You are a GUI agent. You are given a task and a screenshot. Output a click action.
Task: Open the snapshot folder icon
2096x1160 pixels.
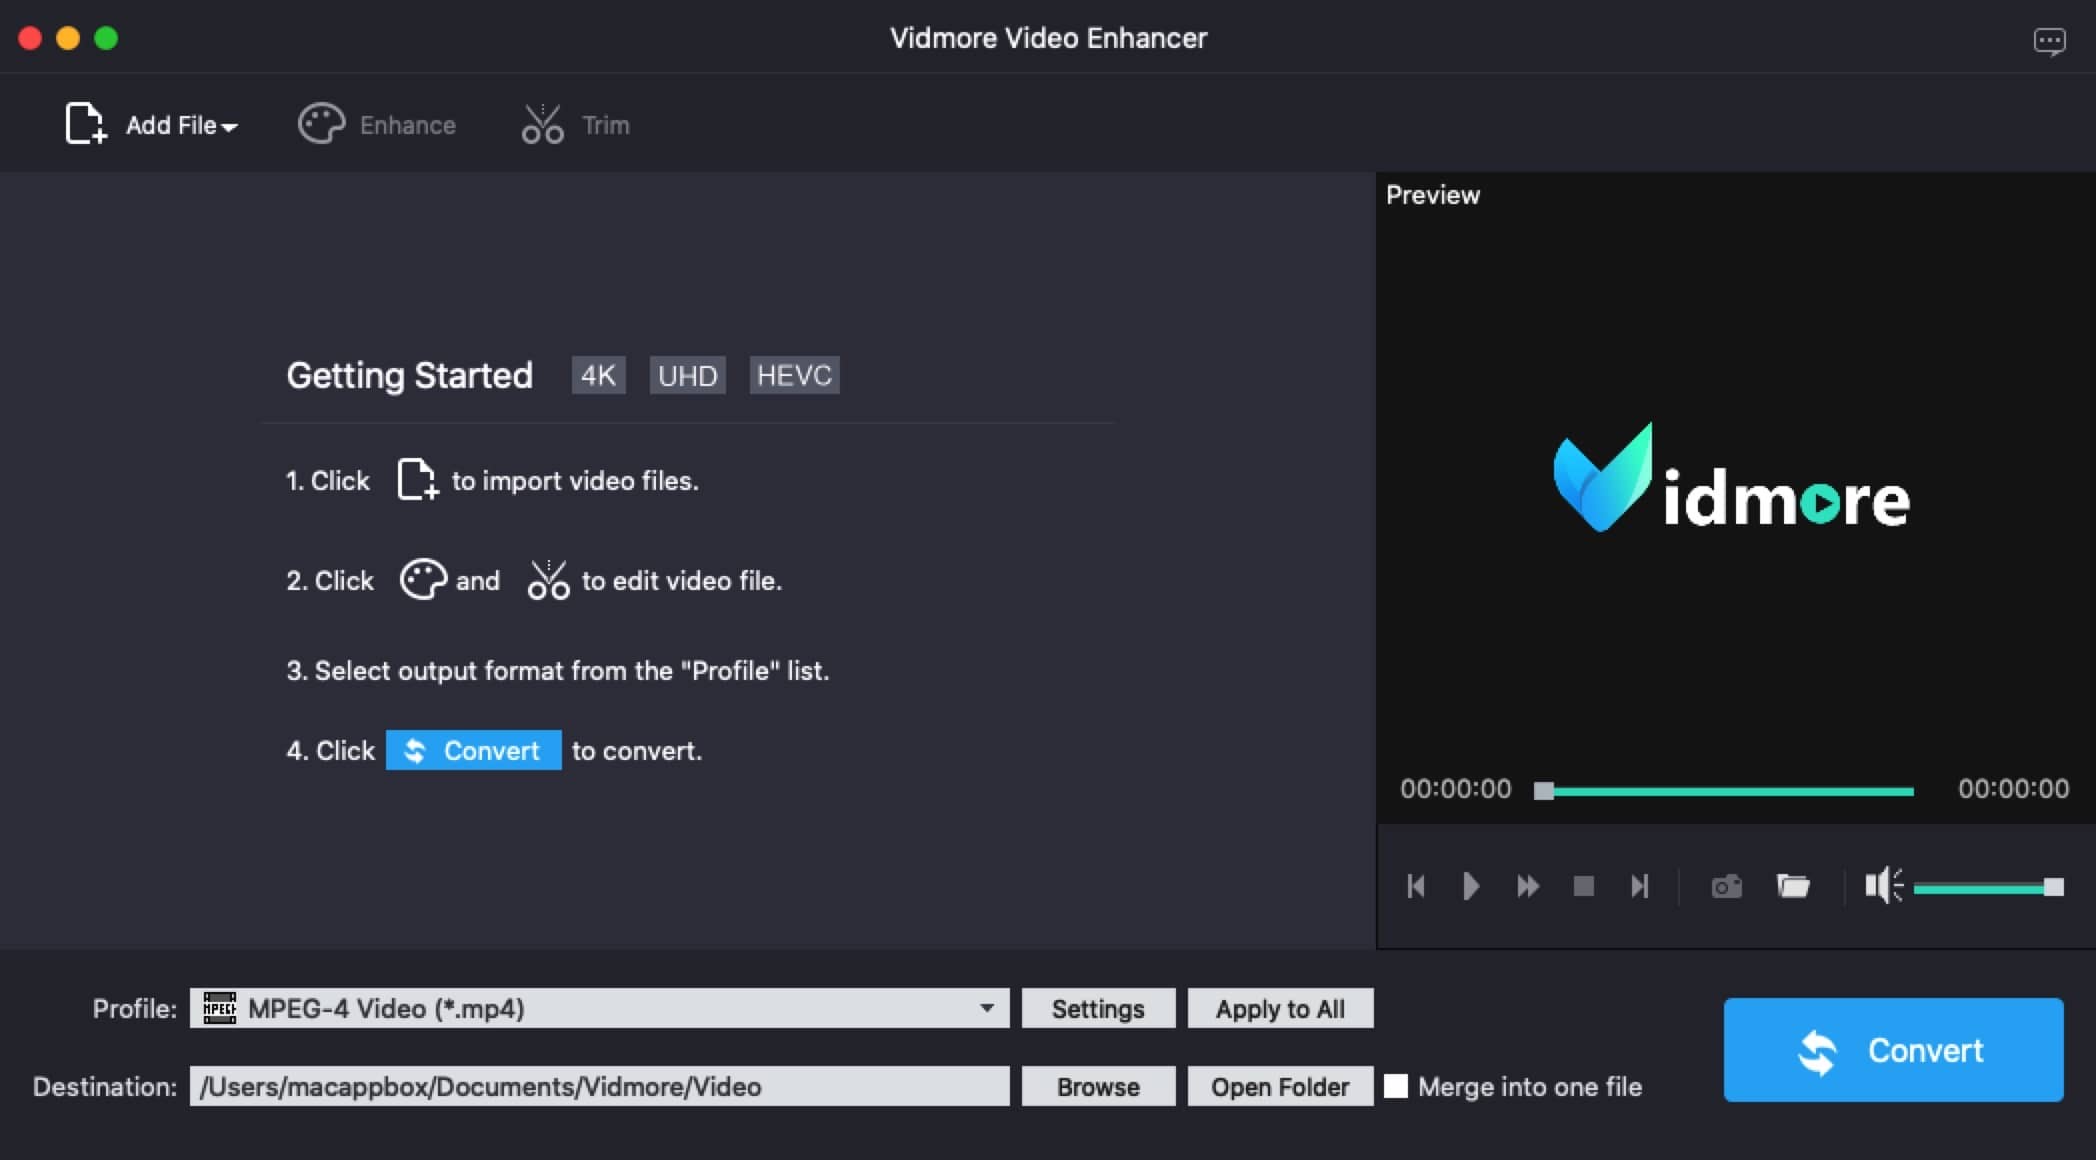tap(1793, 886)
